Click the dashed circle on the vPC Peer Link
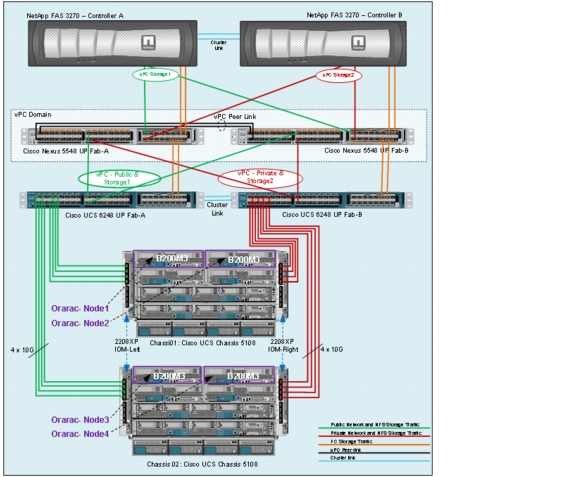Viewport: 578px width, 477px height. (222, 126)
